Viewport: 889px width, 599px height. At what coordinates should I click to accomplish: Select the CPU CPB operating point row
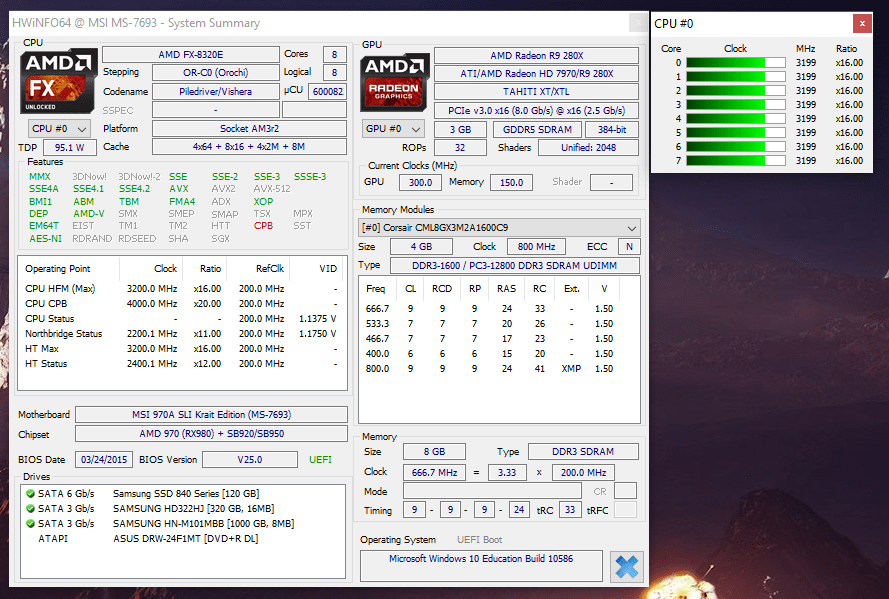click(181, 304)
